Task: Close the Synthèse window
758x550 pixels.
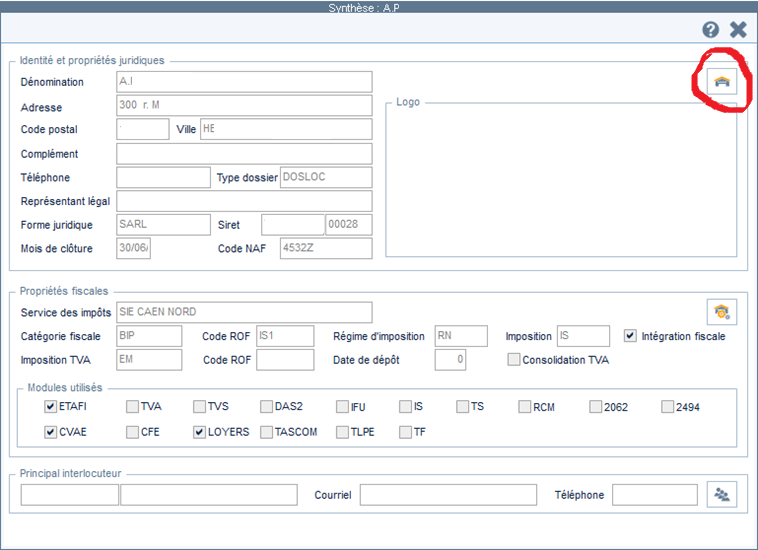Action: 738,30
